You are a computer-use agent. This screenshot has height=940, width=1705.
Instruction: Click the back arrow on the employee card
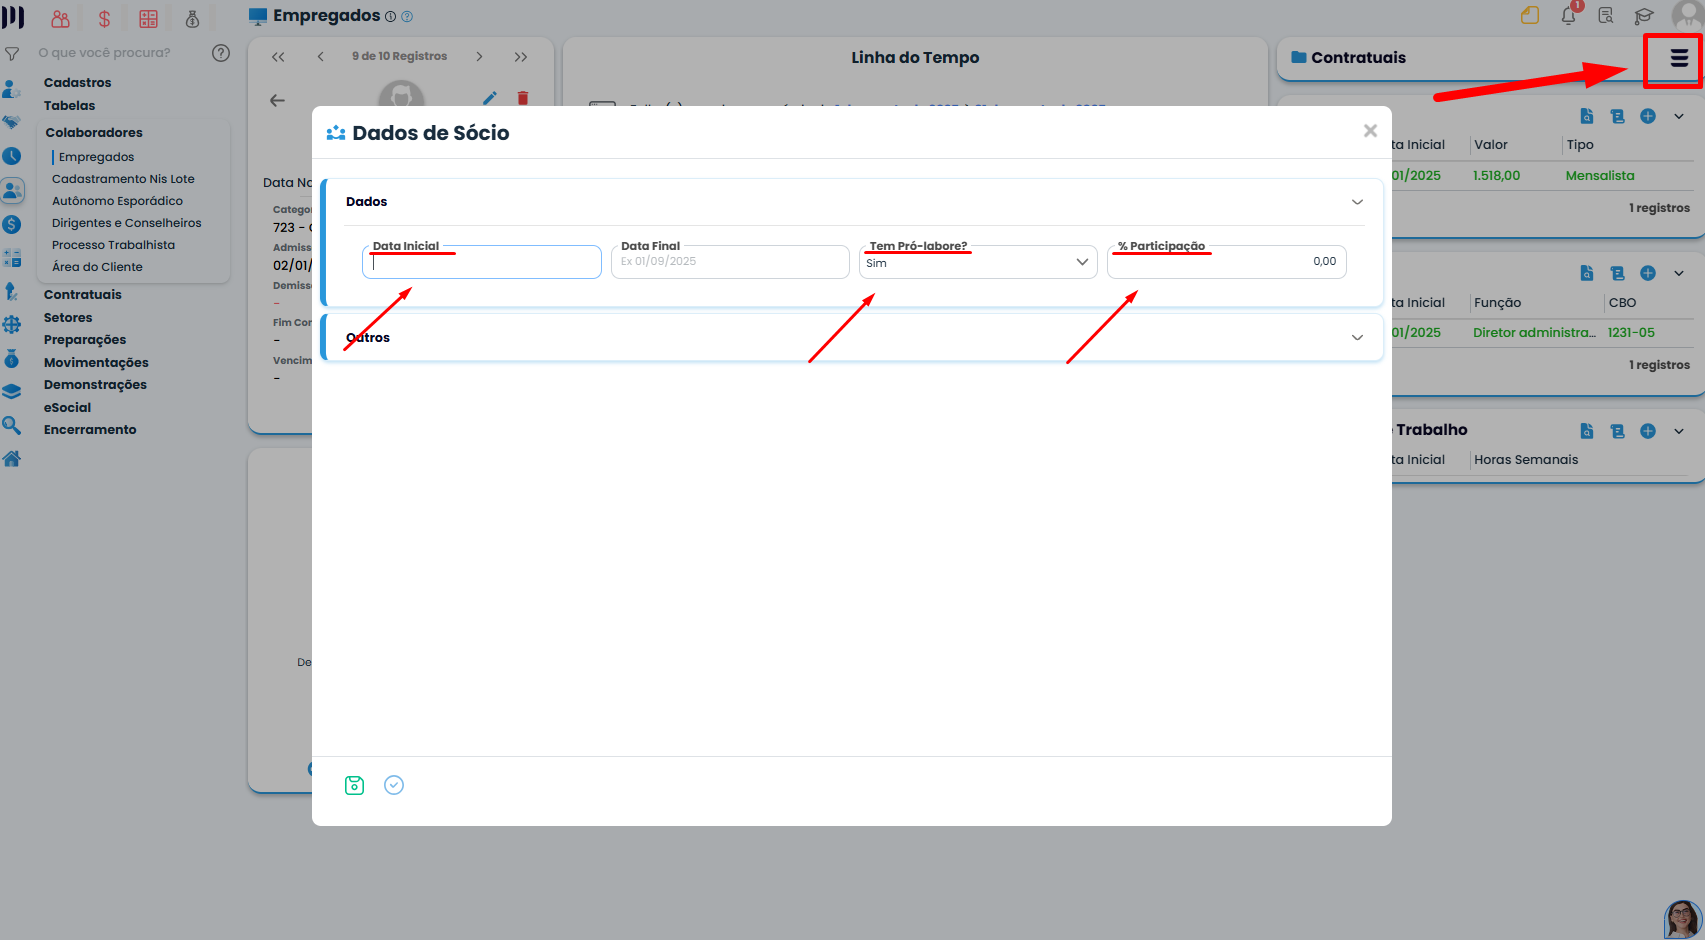[278, 100]
